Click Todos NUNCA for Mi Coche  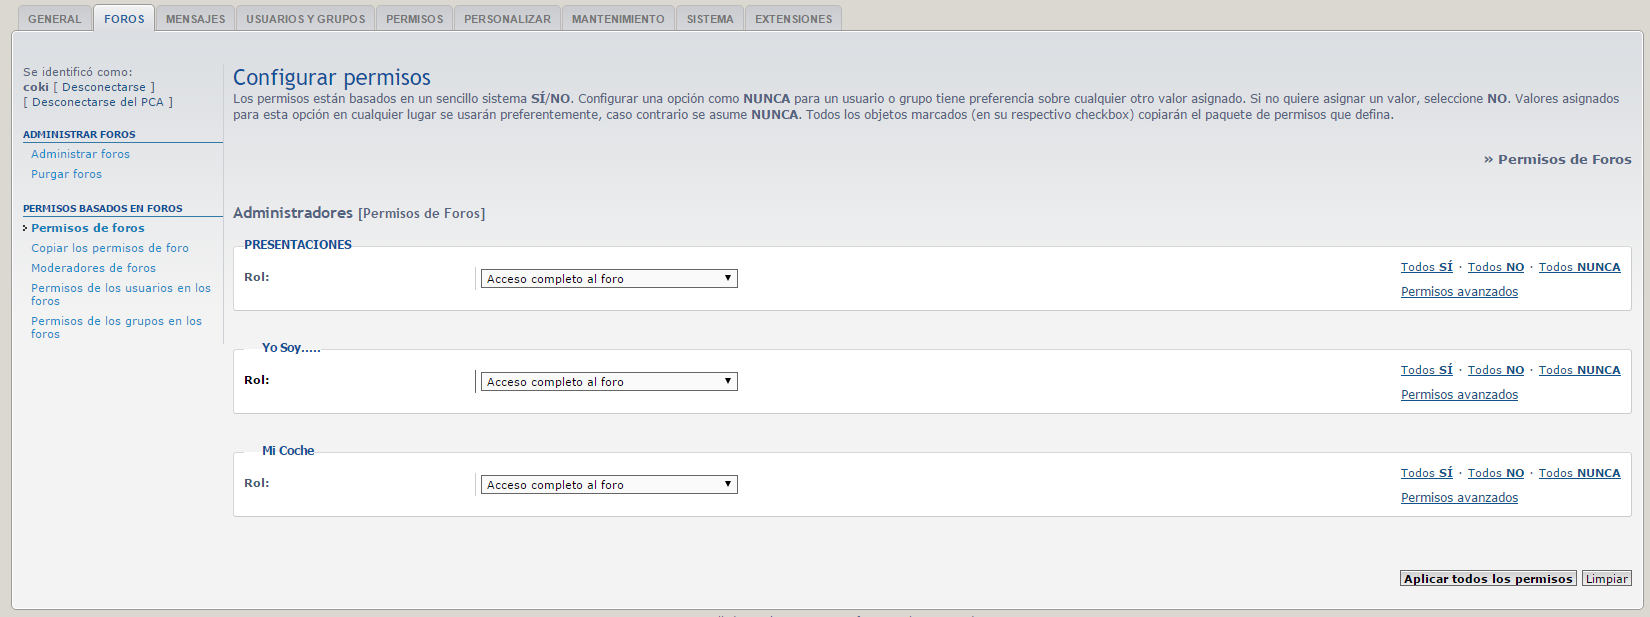click(1579, 473)
